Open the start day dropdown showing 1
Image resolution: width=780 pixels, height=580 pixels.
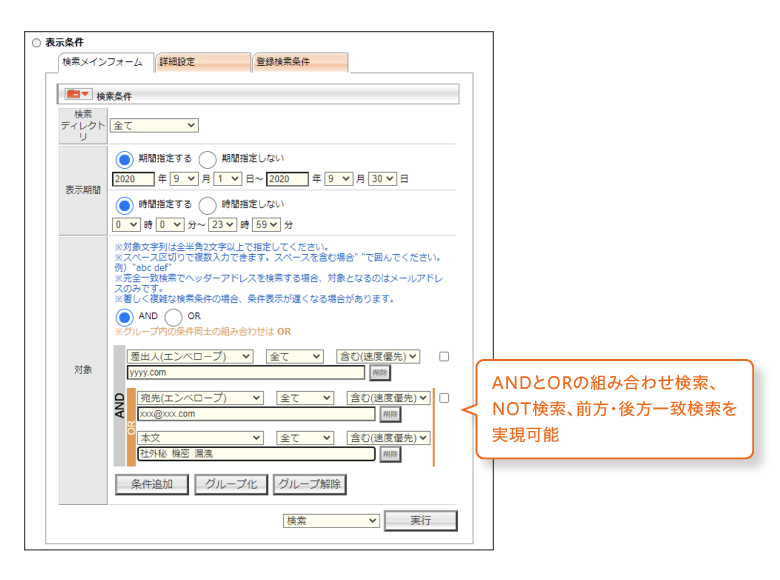click(x=228, y=179)
